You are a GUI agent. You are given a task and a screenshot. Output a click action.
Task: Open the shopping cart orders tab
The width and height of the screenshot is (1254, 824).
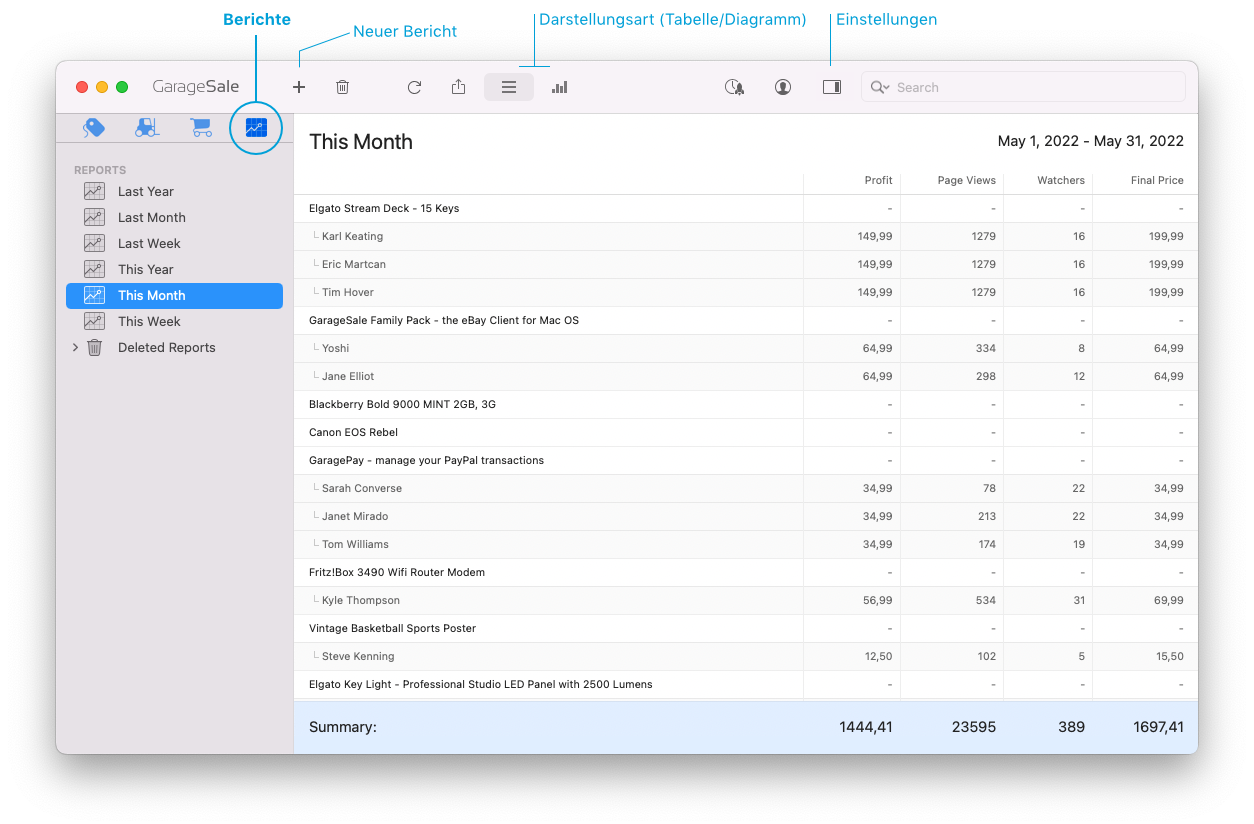pyautogui.click(x=201, y=128)
